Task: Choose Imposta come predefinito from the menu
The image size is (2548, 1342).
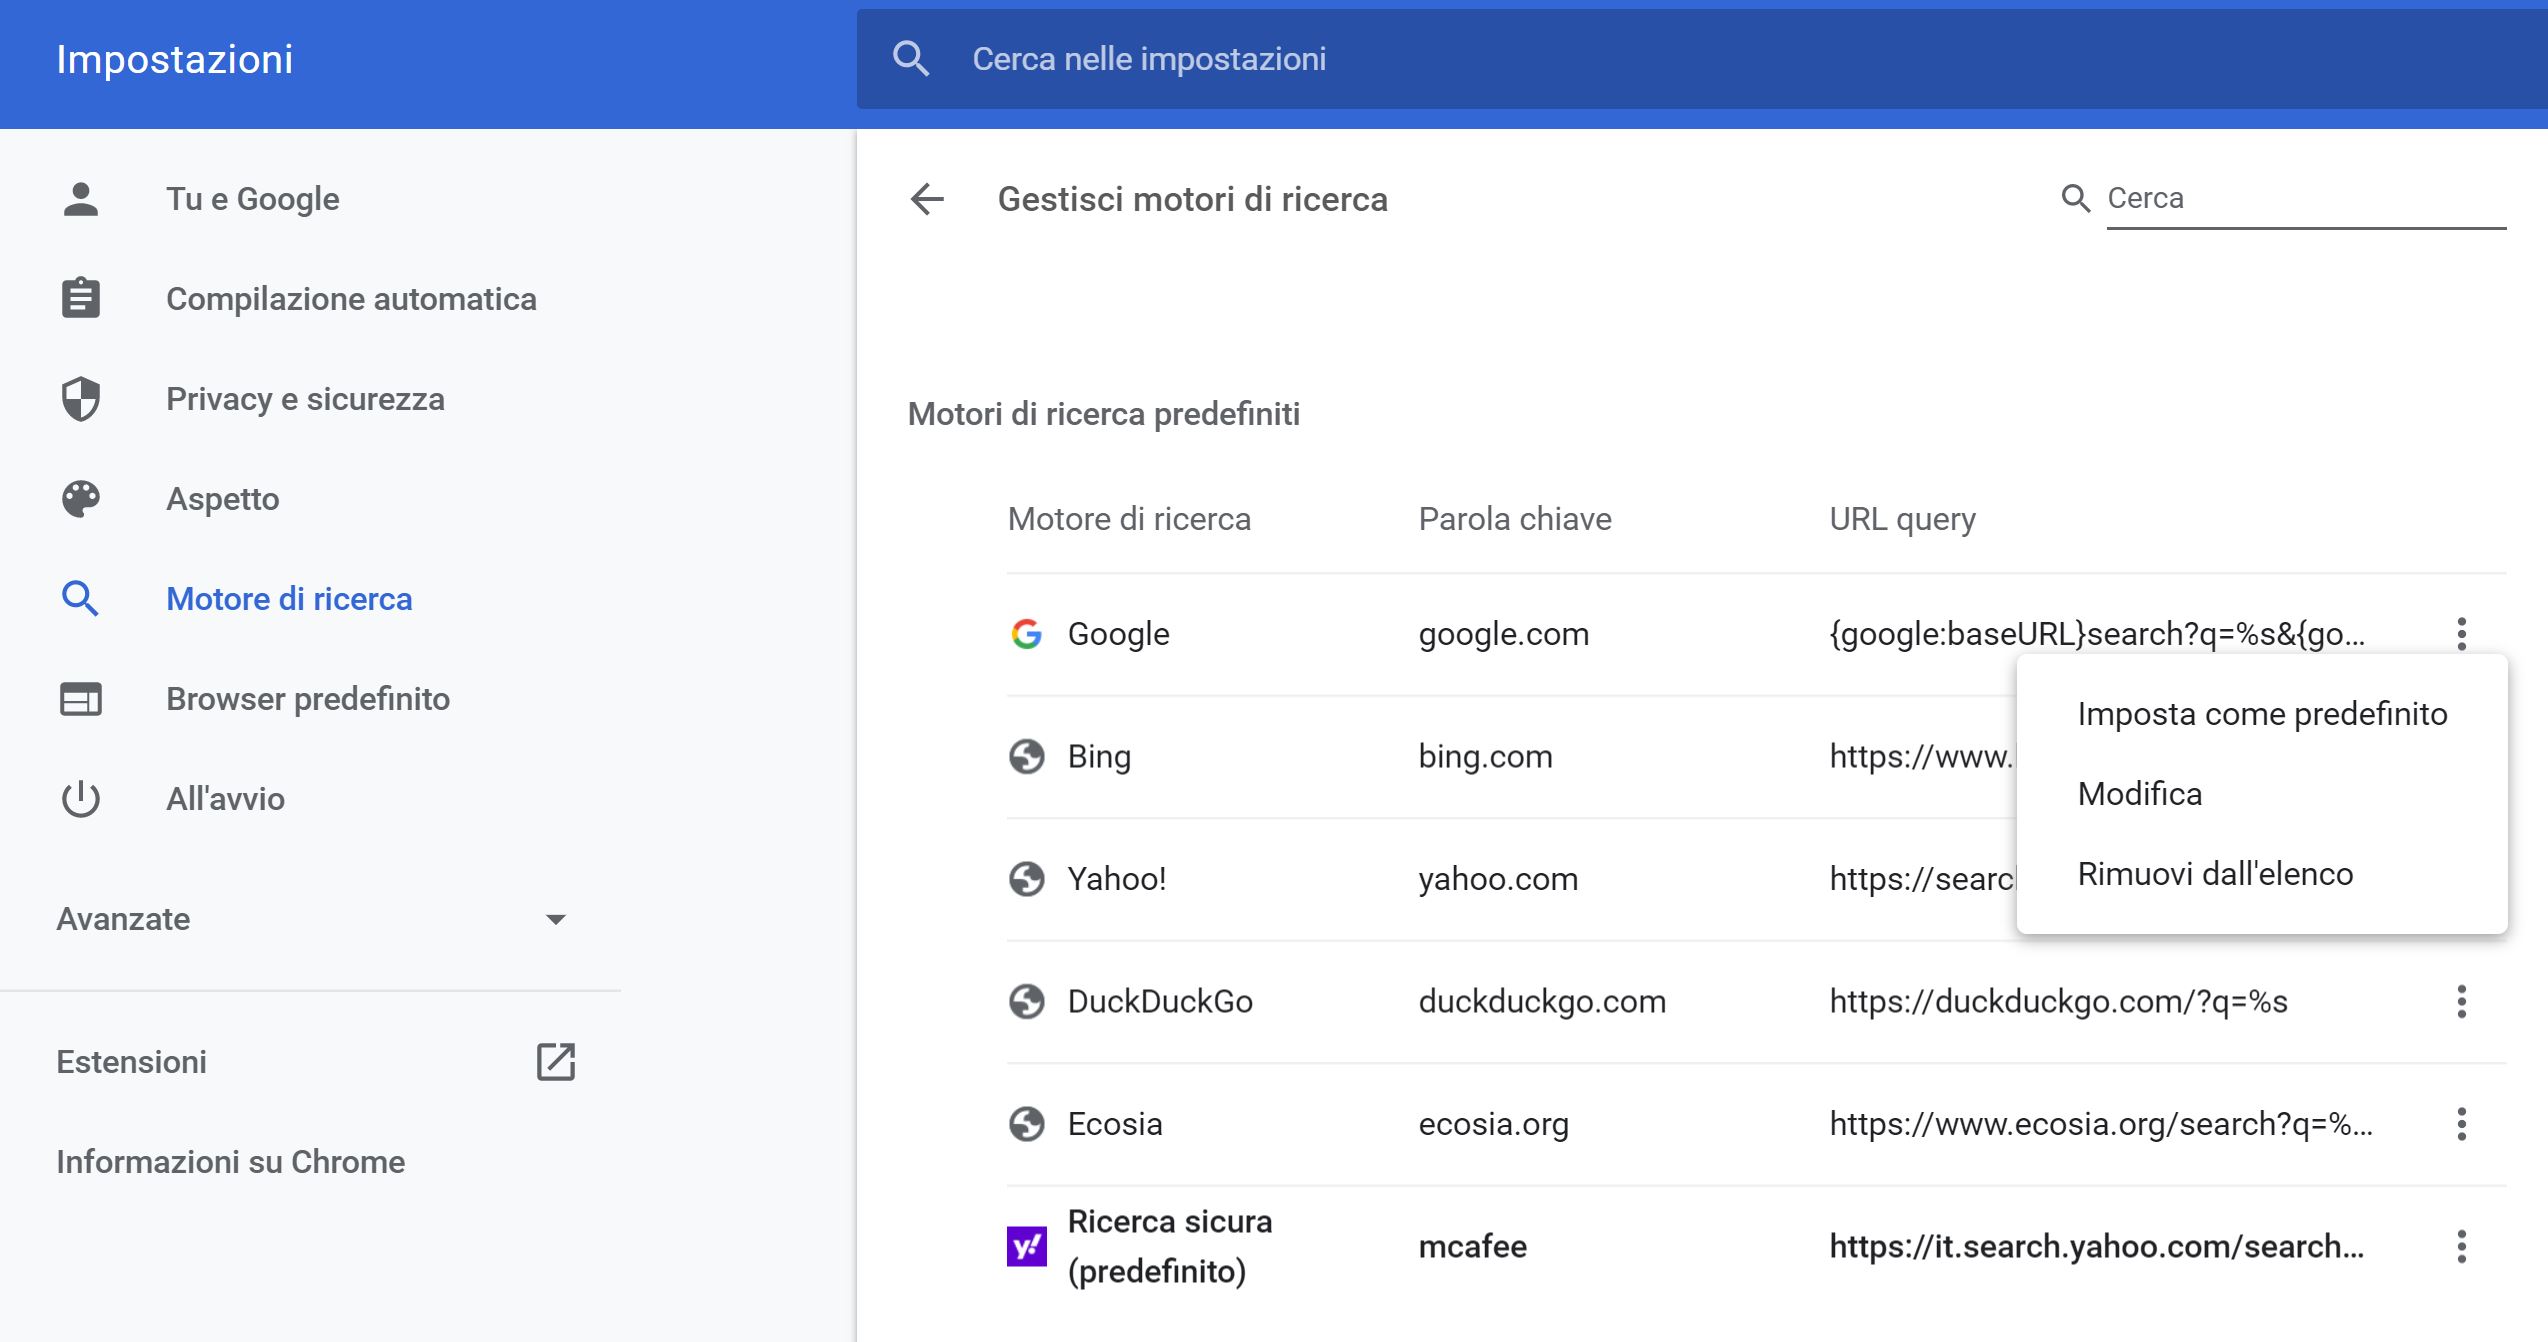Action: 2262,714
